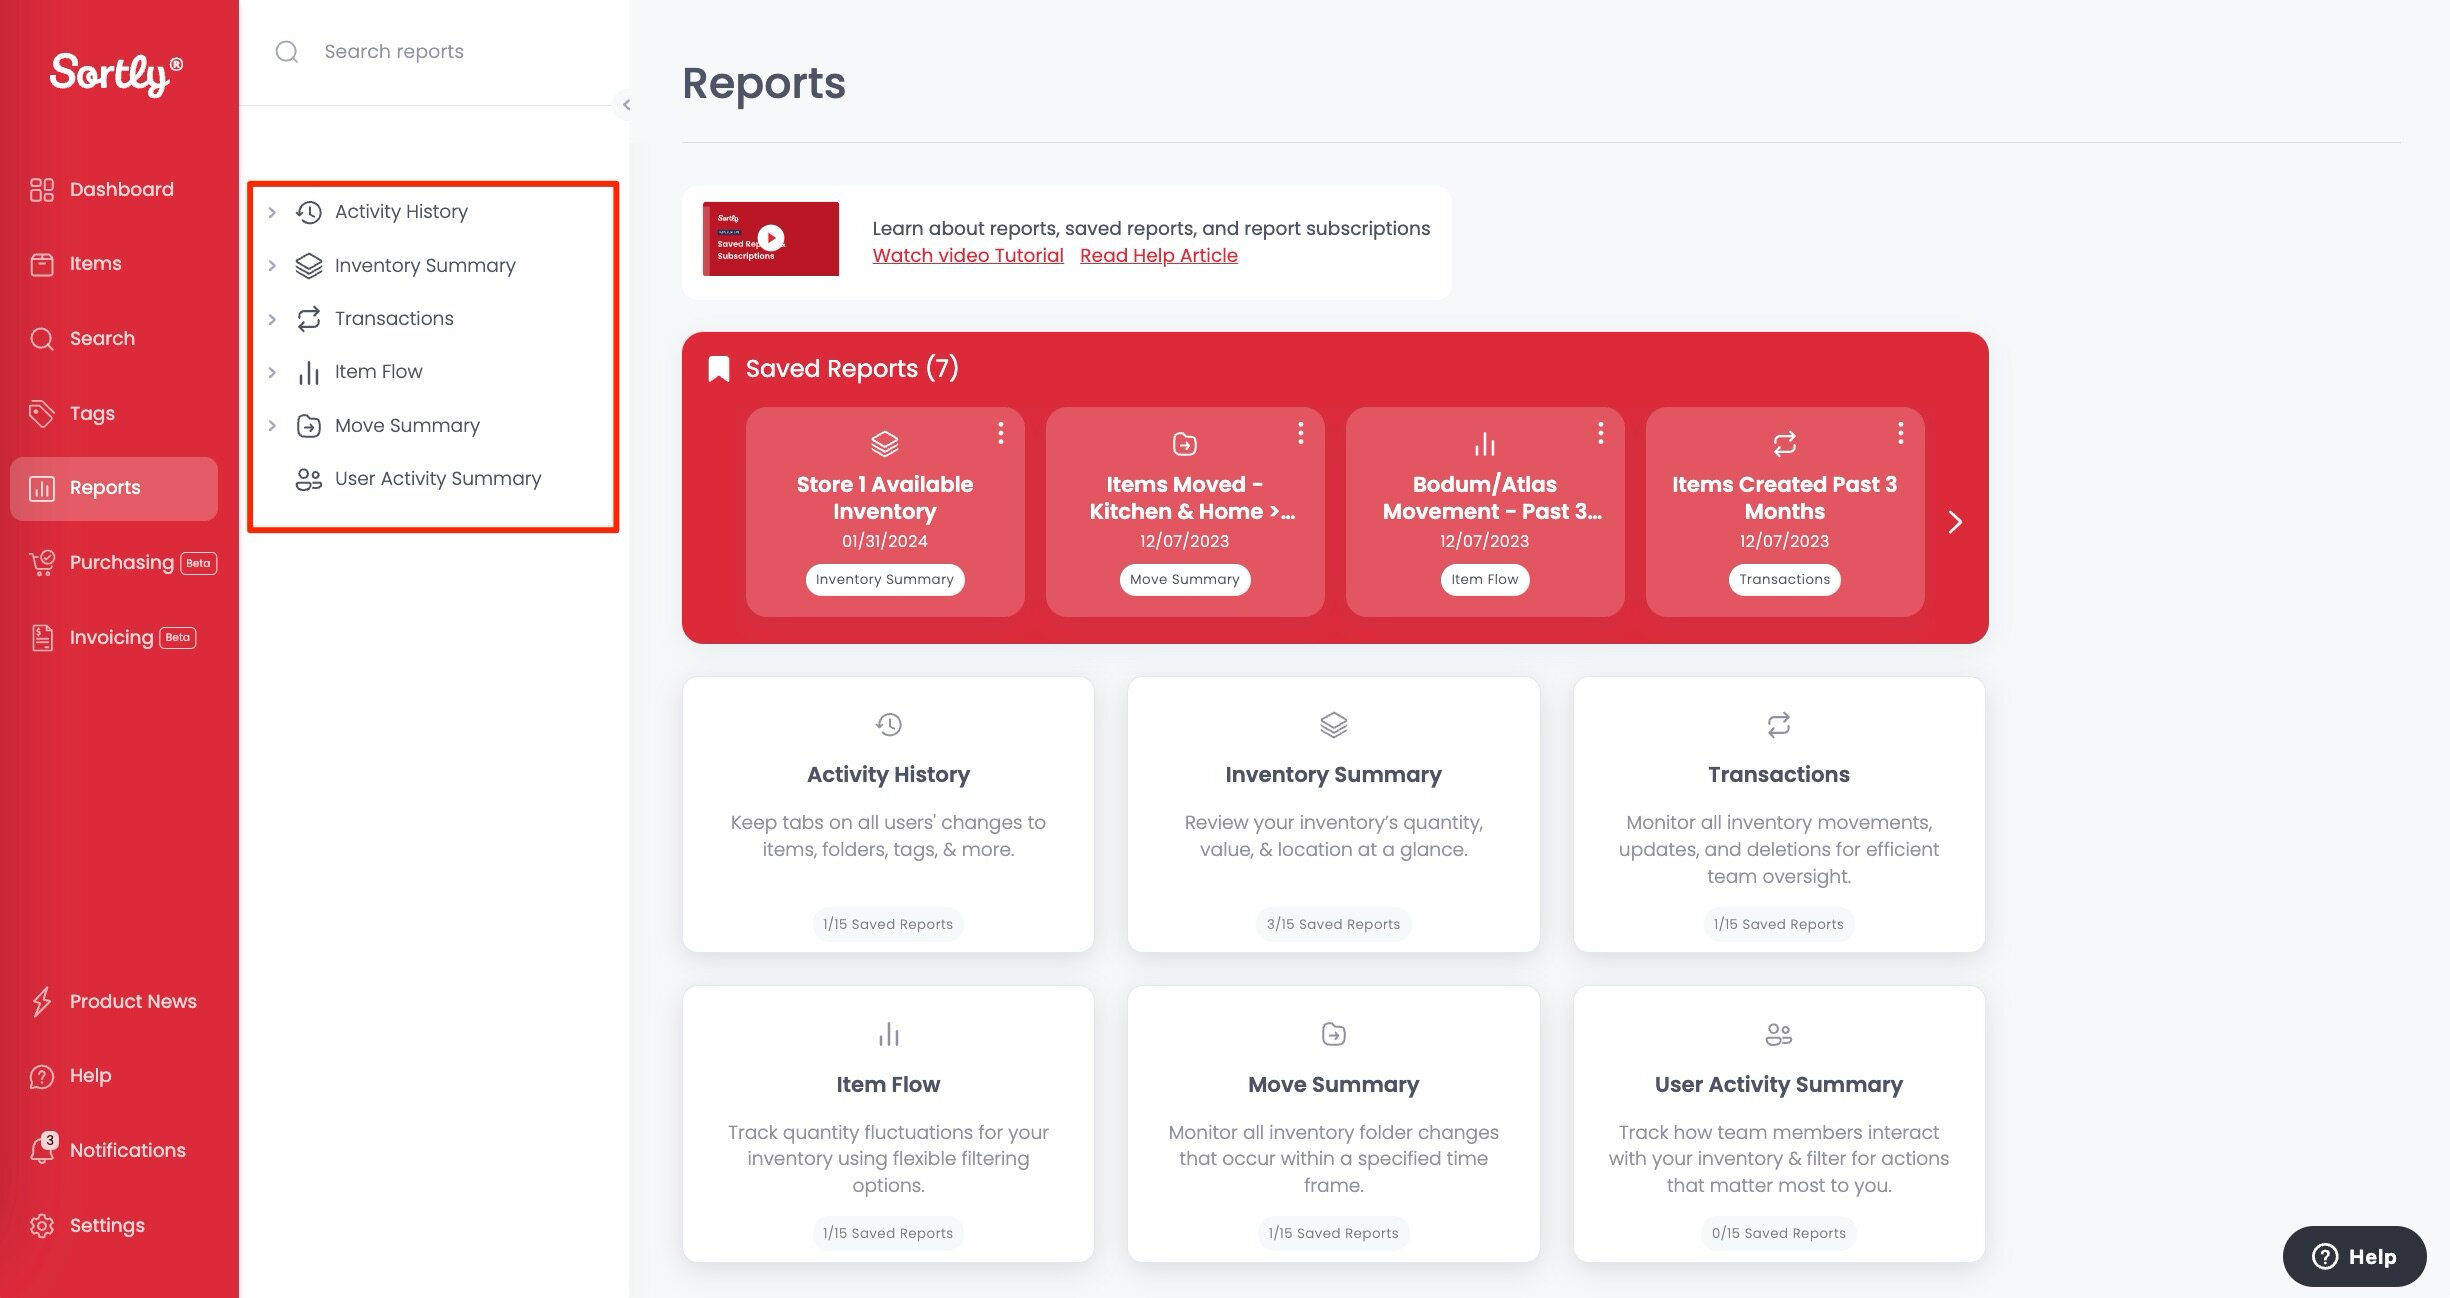This screenshot has height=1298, width=2450.
Task: Open options menu on Store 1 Available Inventory
Action: pos(1000,433)
